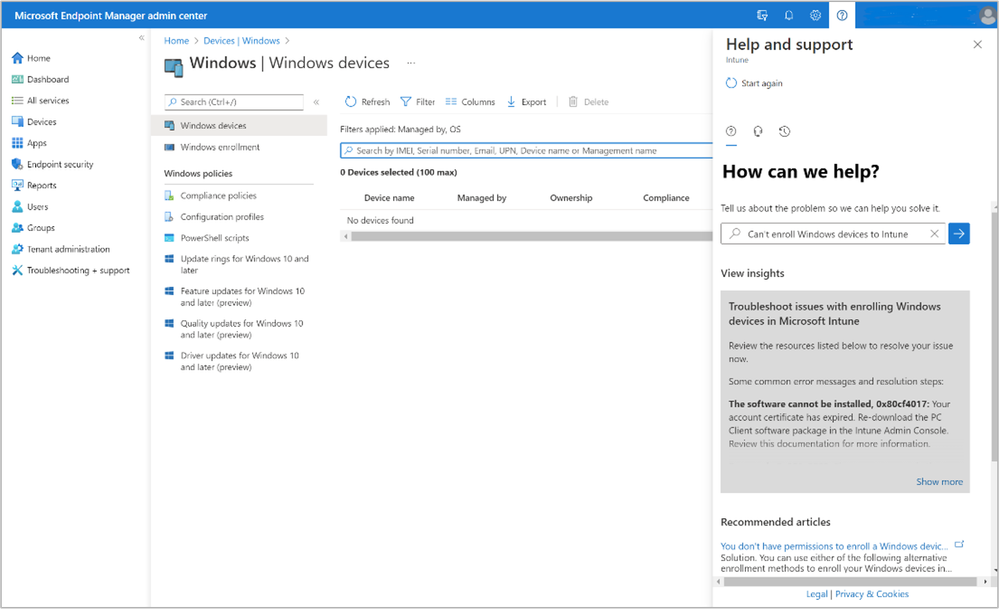
Task: Open Groups in left sidebar
Action: [x=33, y=227]
